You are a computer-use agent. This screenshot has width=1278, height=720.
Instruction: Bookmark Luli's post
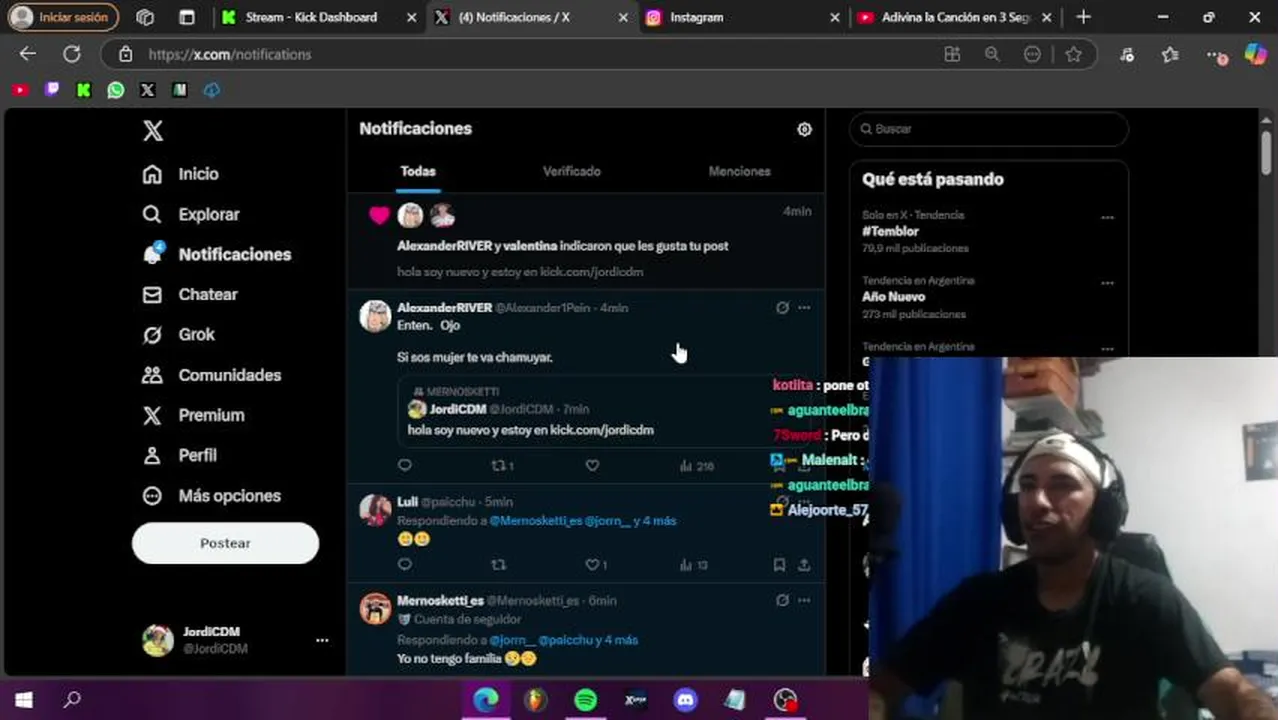pos(779,565)
